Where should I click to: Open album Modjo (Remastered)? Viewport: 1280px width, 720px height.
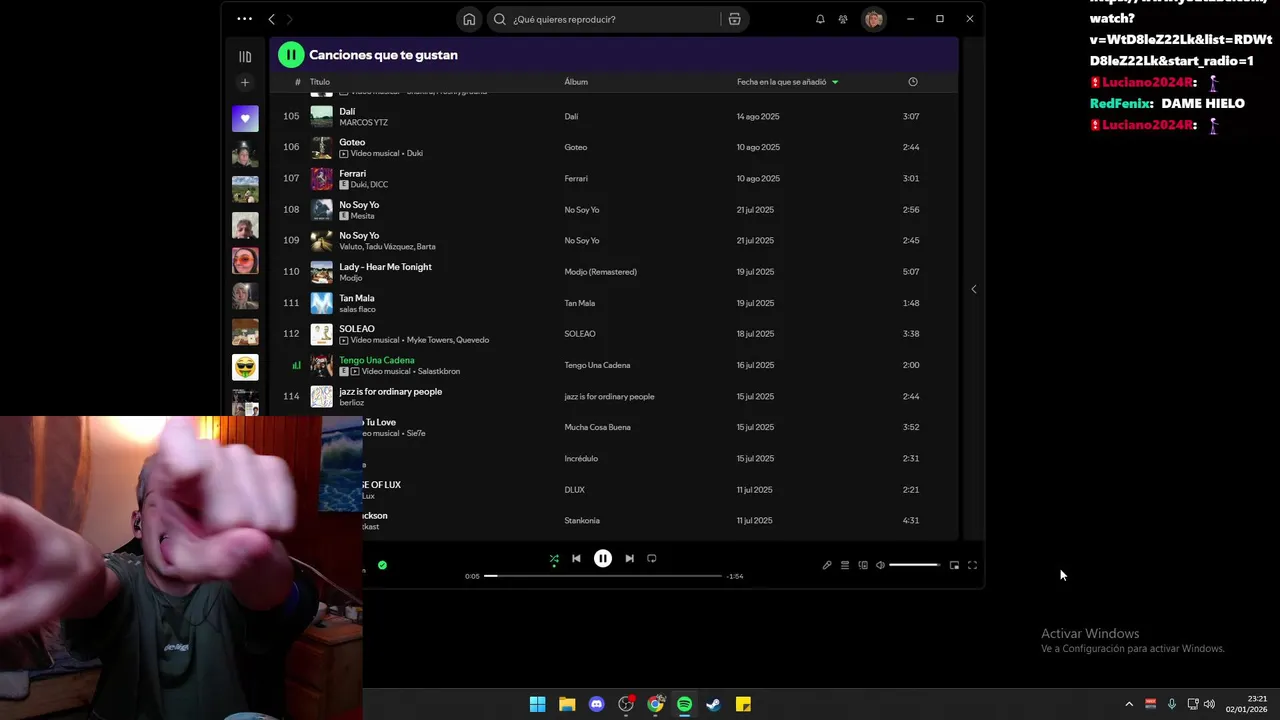point(600,272)
